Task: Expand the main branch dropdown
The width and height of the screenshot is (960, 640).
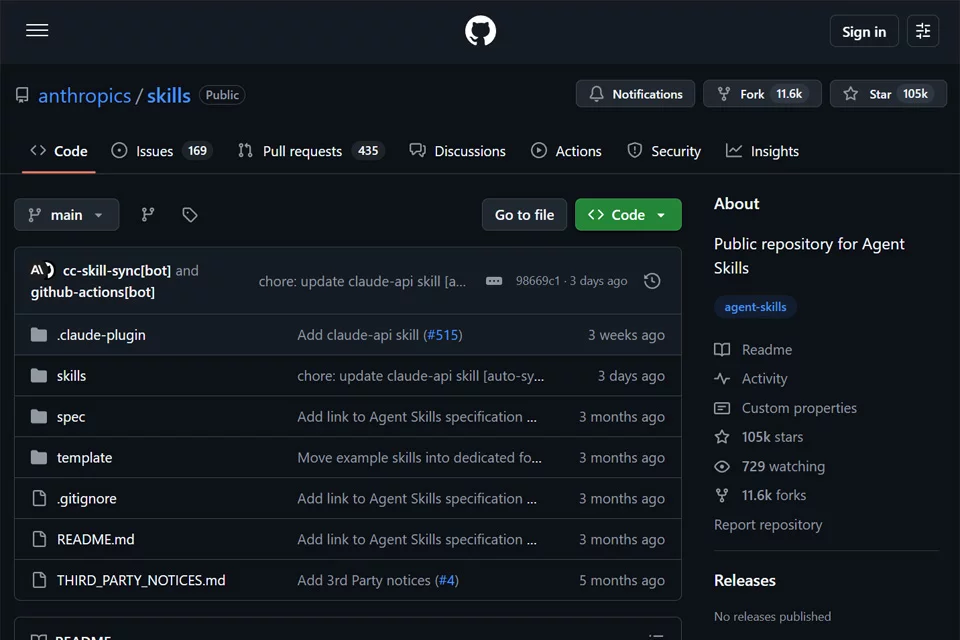Action: point(66,214)
